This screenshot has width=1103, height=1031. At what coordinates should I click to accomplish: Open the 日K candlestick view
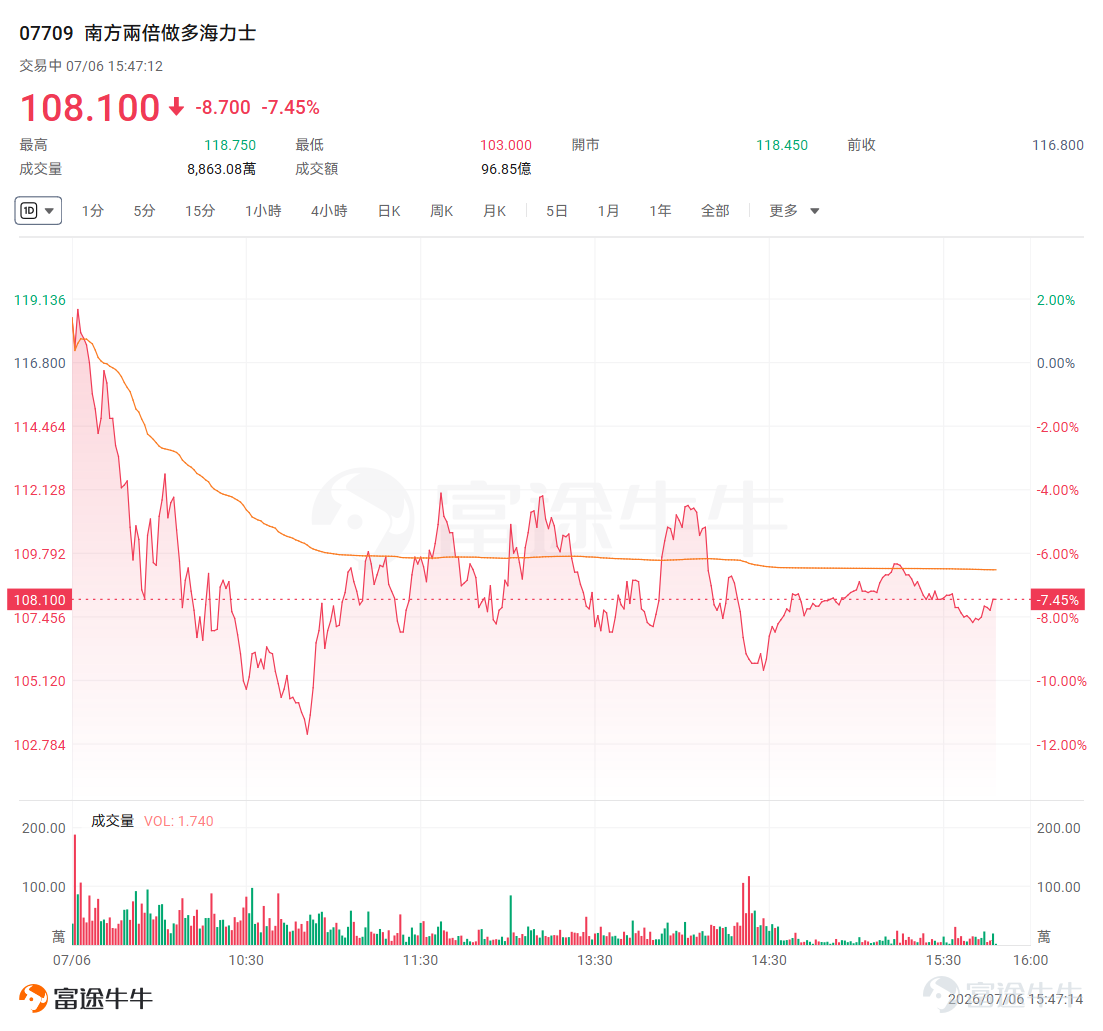pyautogui.click(x=389, y=211)
